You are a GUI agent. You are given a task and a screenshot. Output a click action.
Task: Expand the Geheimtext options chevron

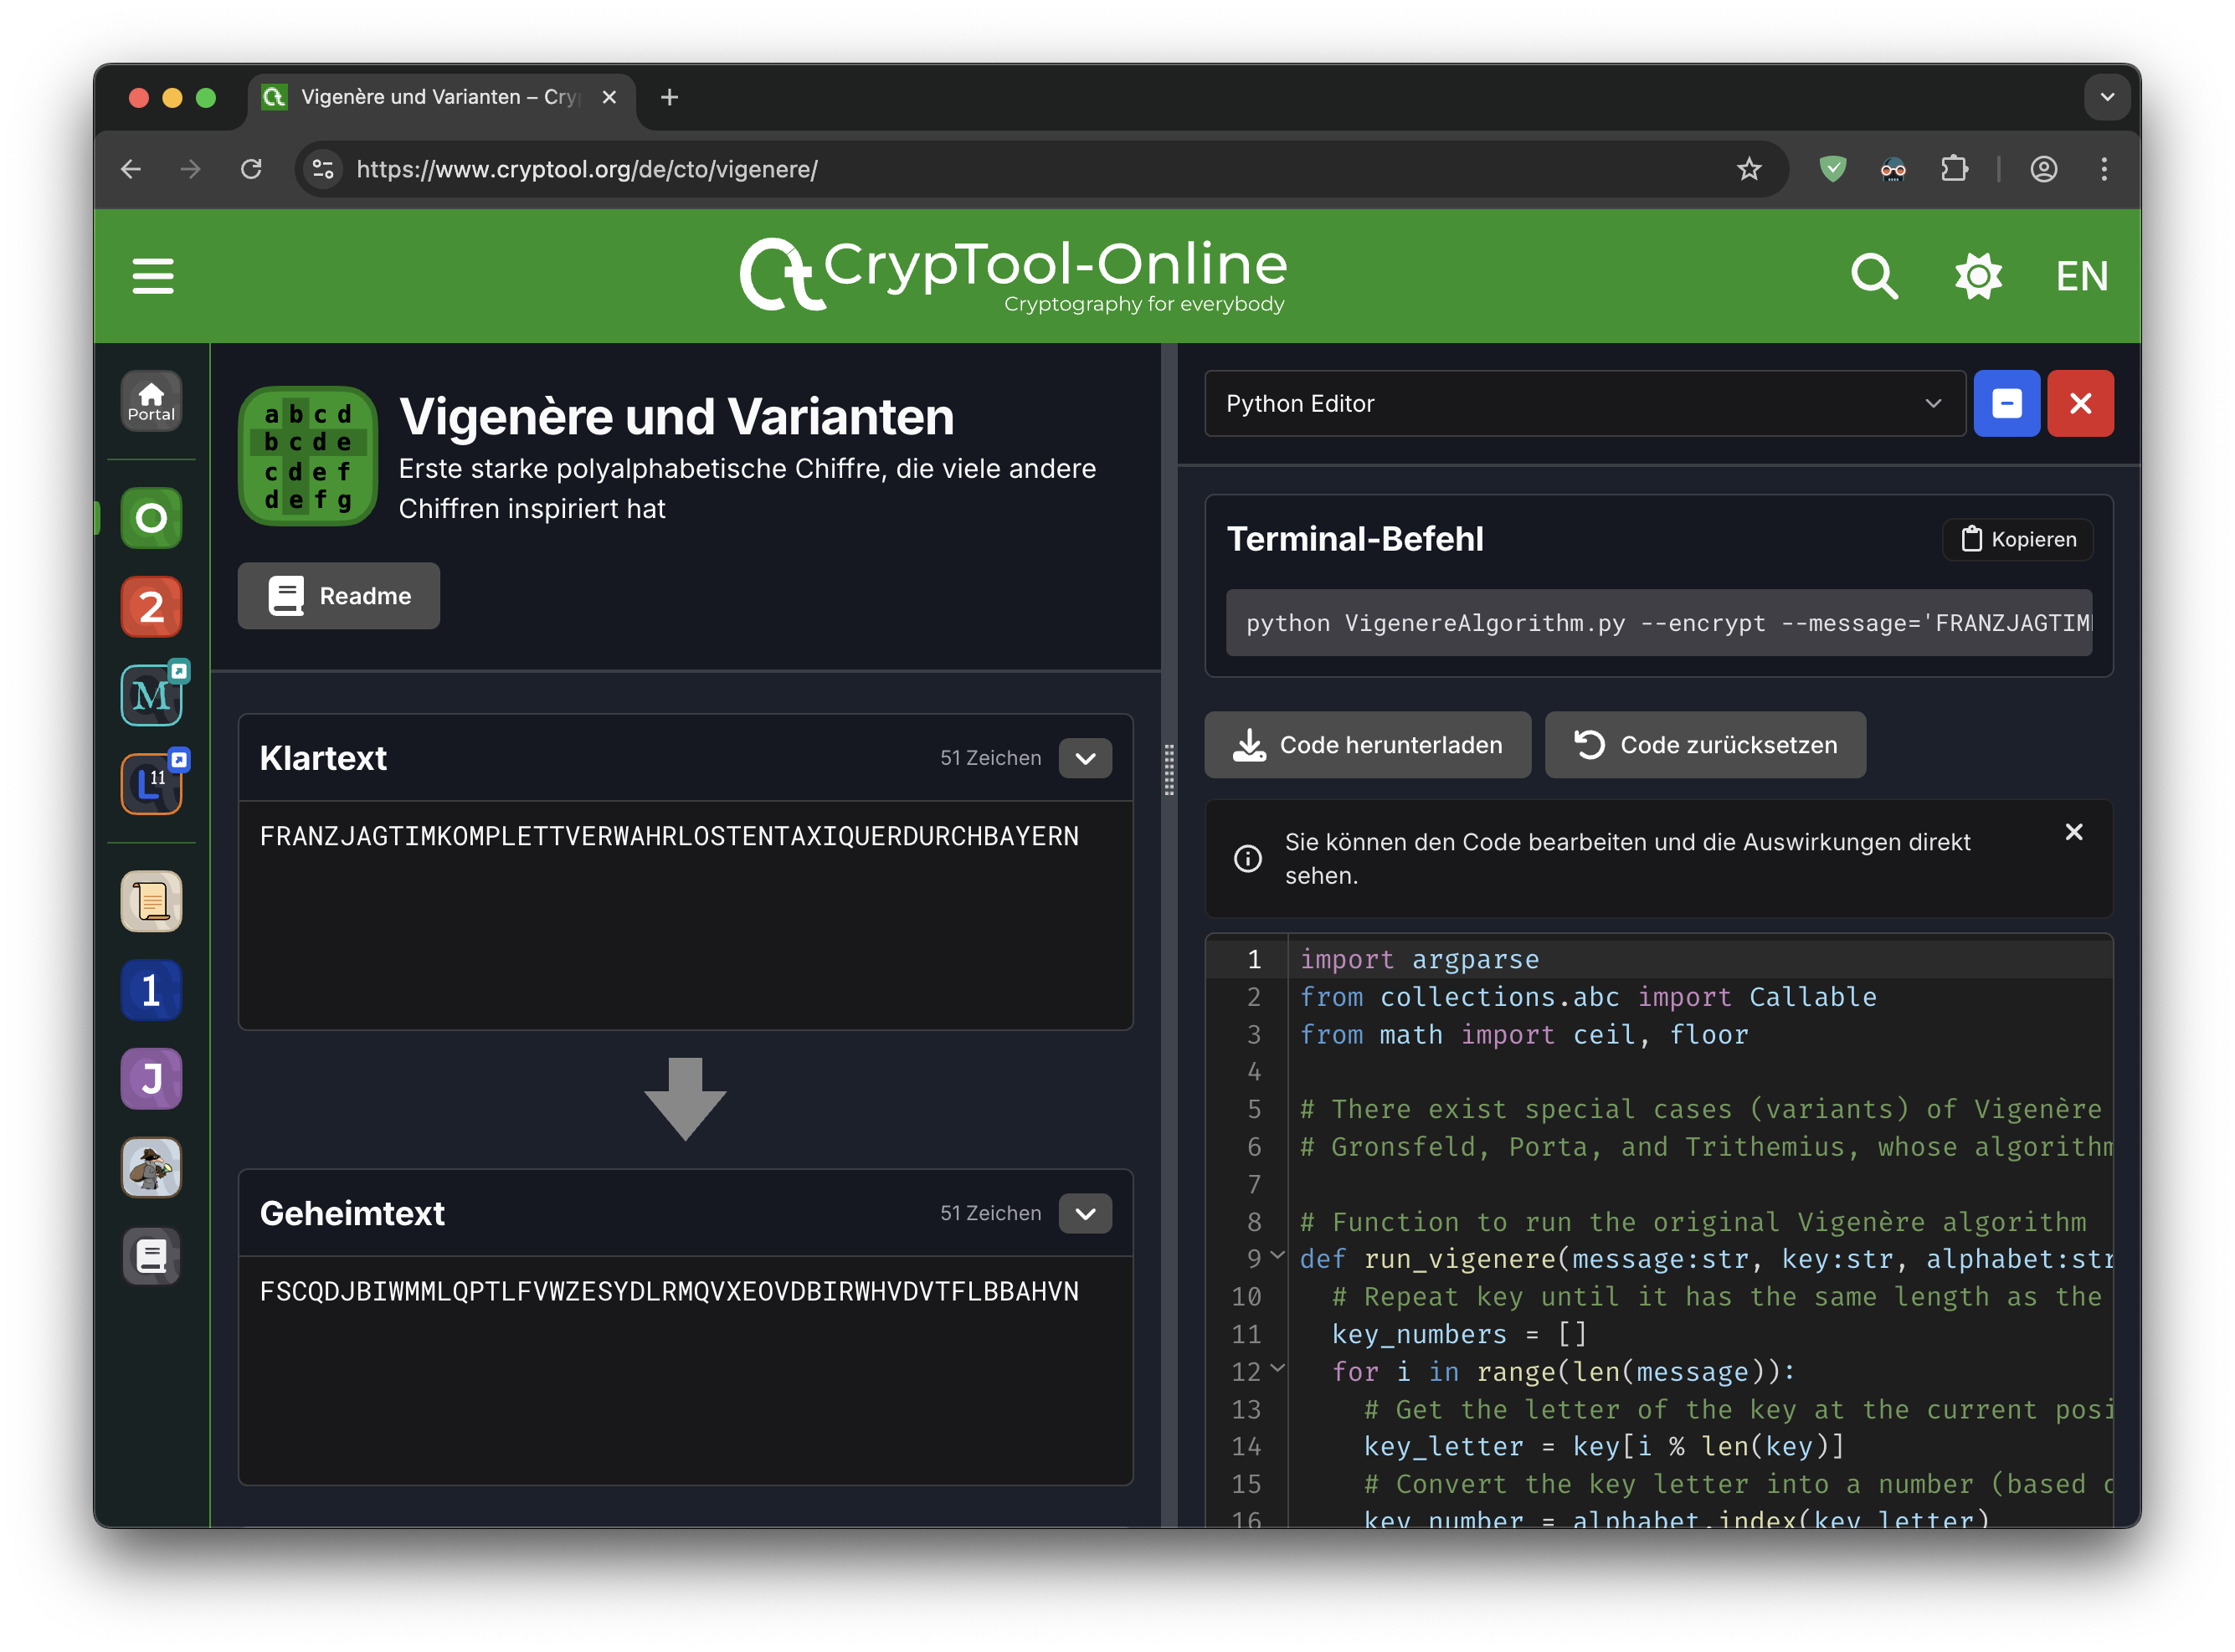tap(1085, 1213)
